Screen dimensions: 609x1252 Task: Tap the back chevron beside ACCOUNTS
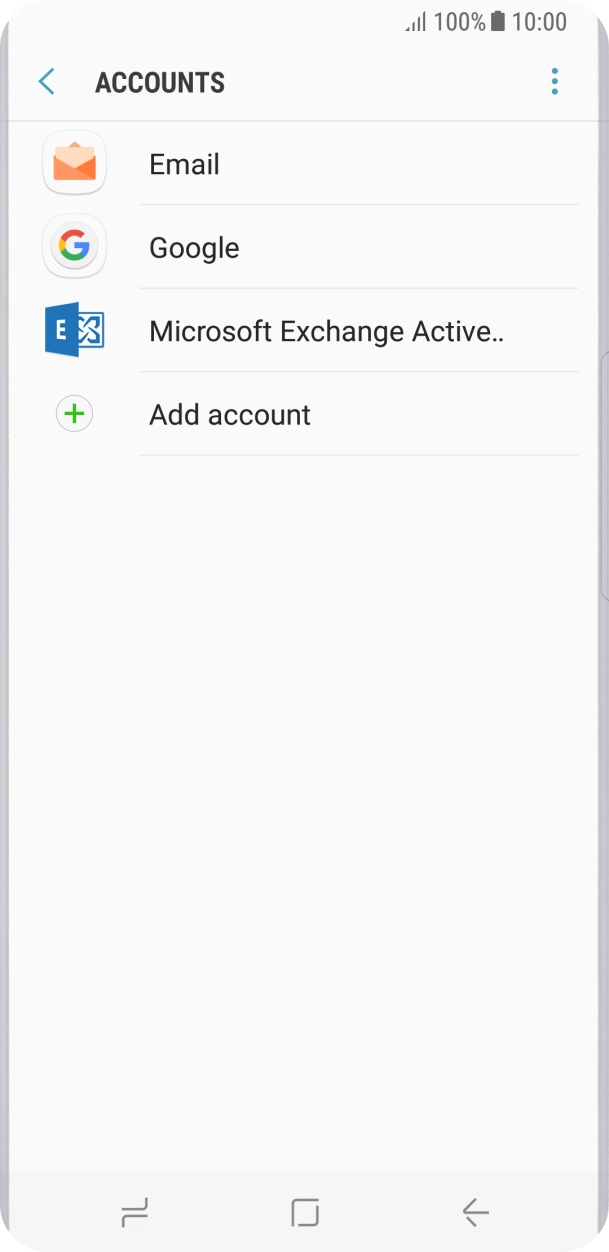pyautogui.click(x=46, y=82)
